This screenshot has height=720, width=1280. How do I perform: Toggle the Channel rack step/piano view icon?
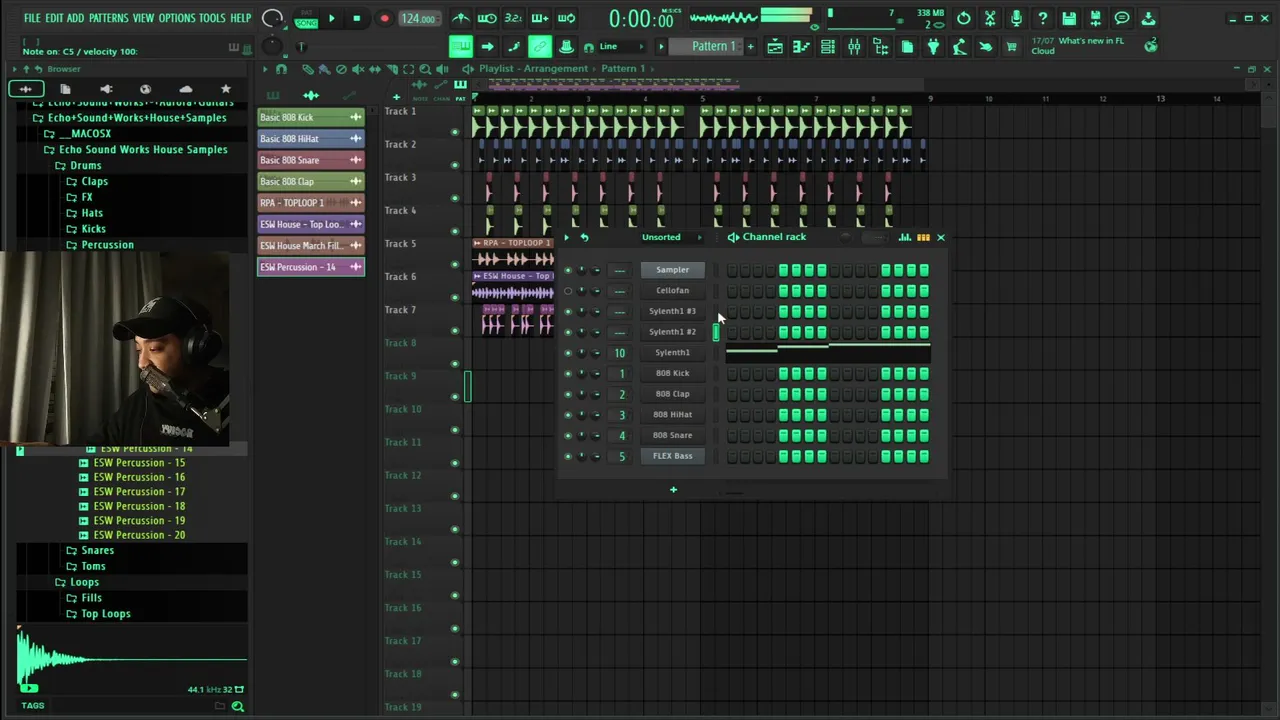tap(923, 237)
